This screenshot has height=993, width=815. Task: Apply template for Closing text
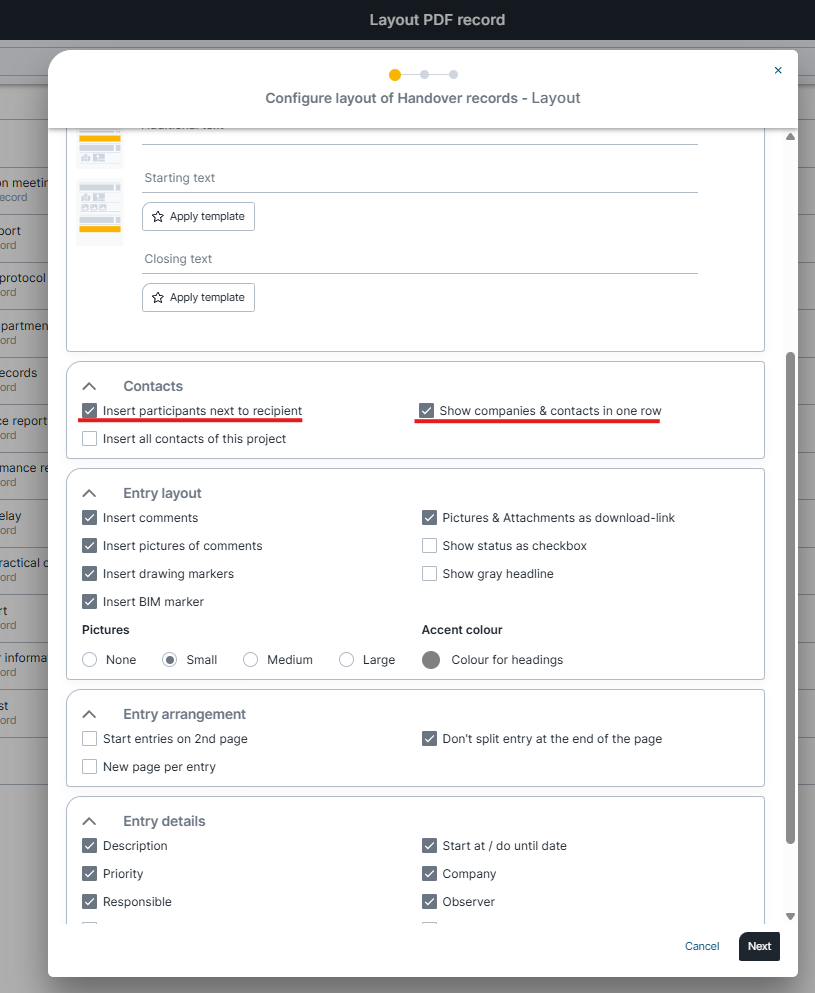click(198, 297)
